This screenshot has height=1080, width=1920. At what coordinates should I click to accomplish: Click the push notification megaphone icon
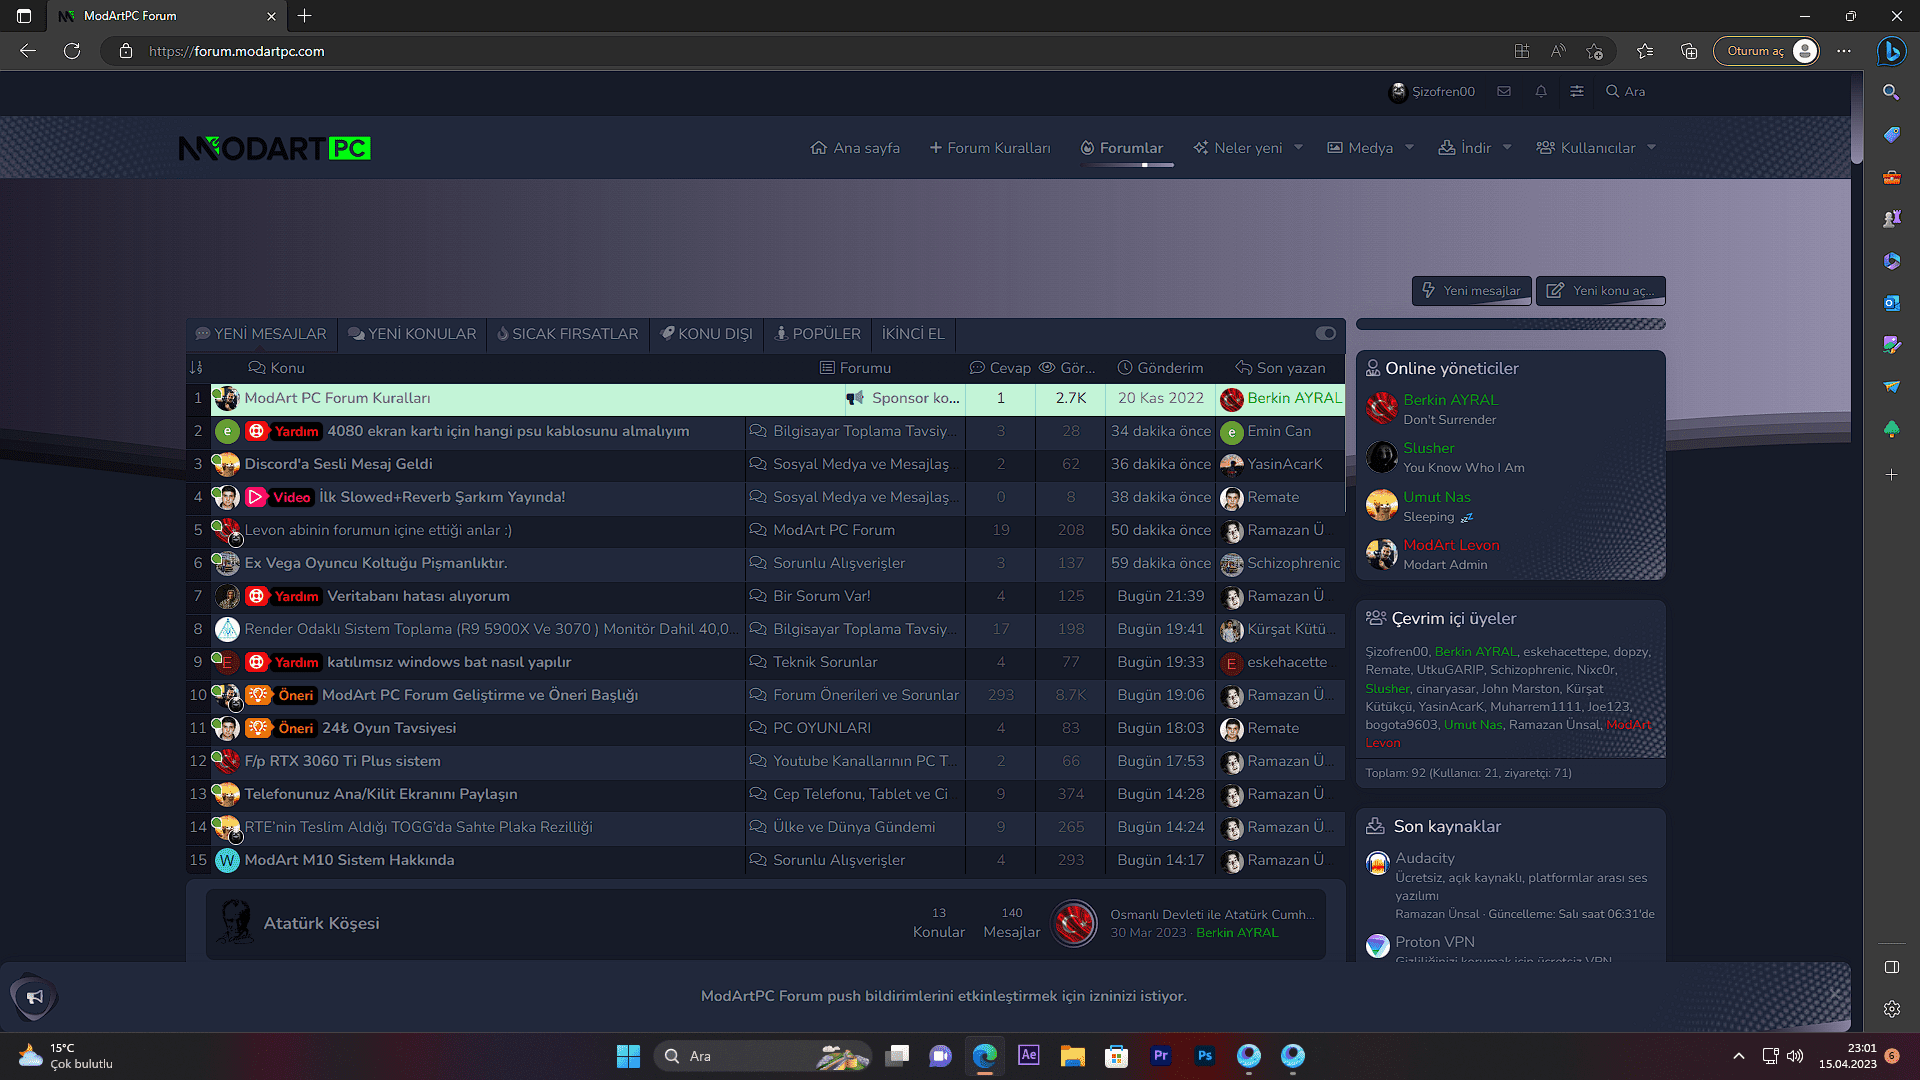click(x=35, y=996)
